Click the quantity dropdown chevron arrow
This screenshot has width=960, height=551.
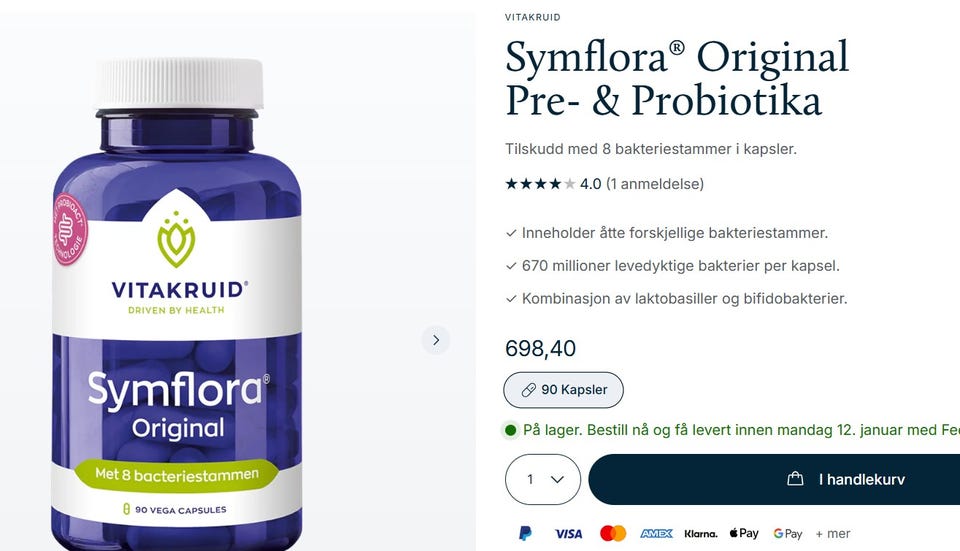557,479
